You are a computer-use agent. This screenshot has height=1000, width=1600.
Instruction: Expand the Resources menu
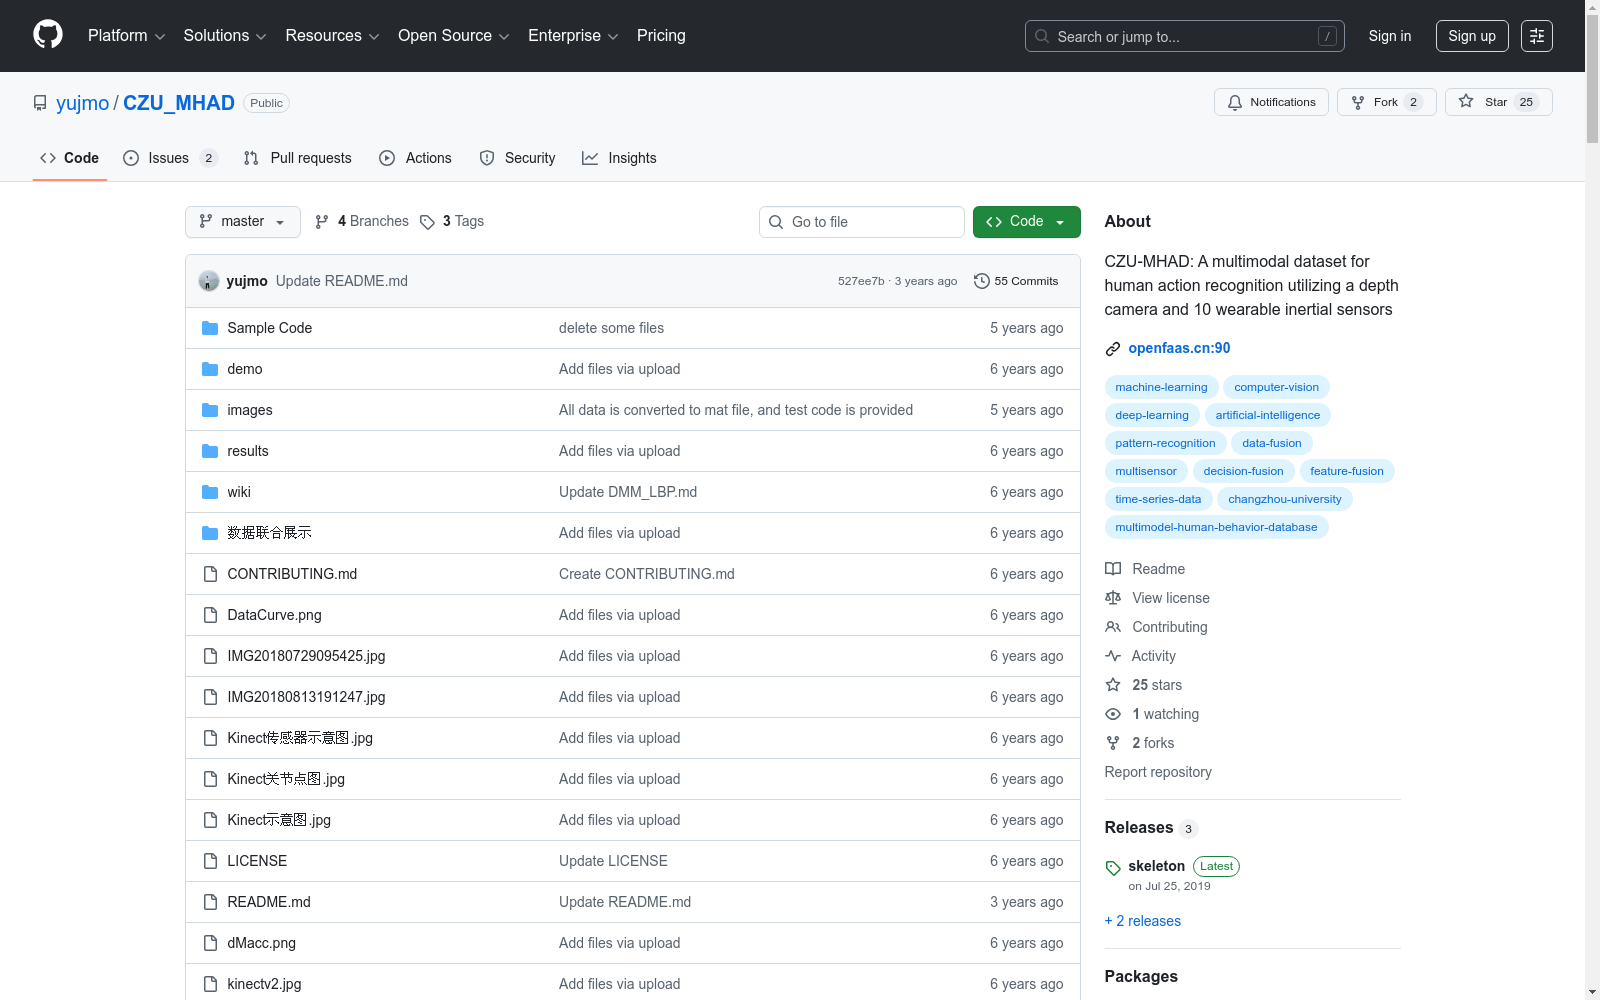(332, 36)
